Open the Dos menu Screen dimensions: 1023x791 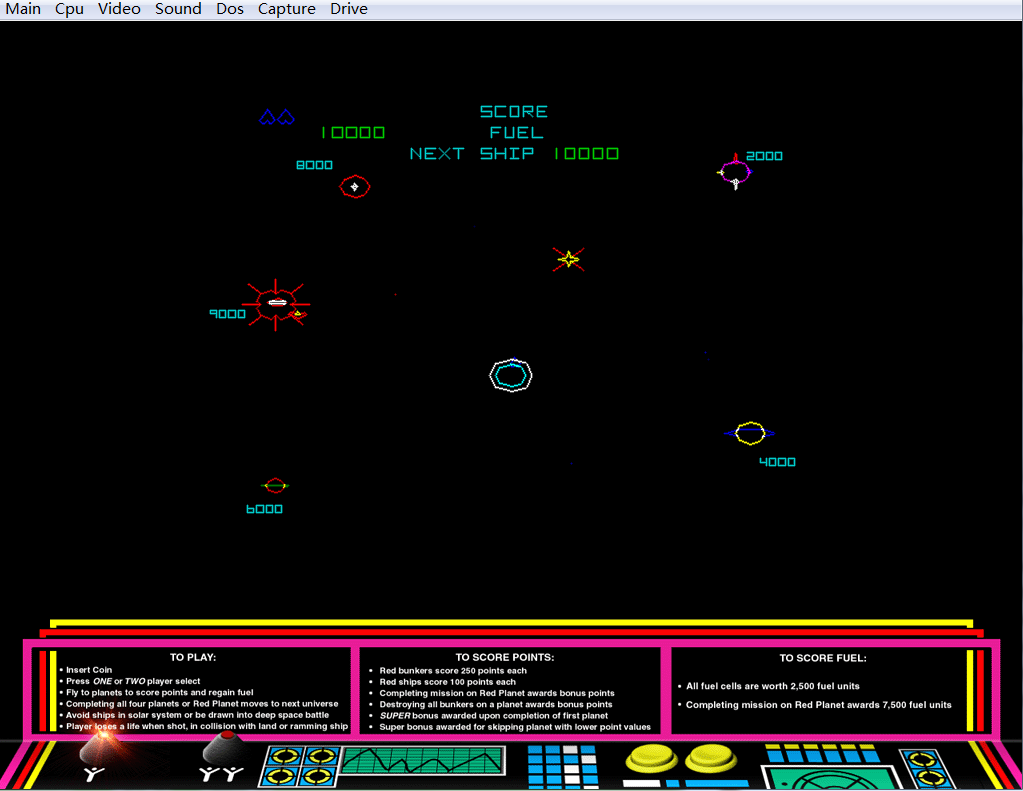(230, 9)
